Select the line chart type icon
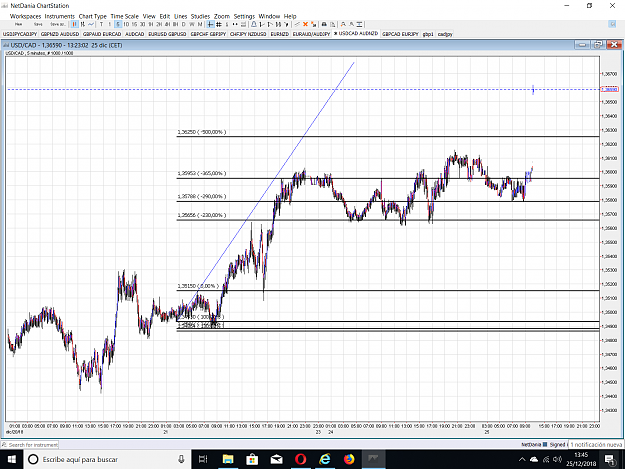The height and width of the screenshot is (469, 625). tap(91, 24)
